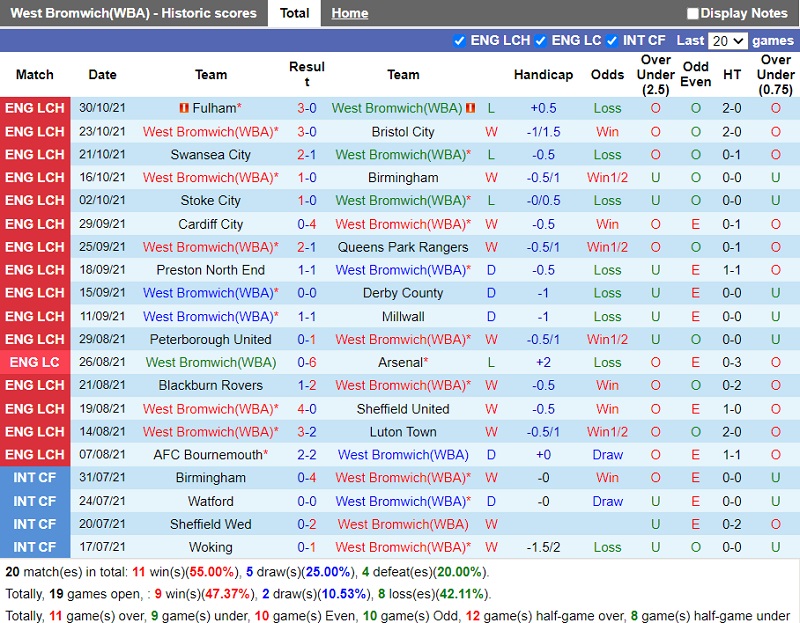Open the Queens Park Rangers team link

pyautogui.click(x=403, y=247)
